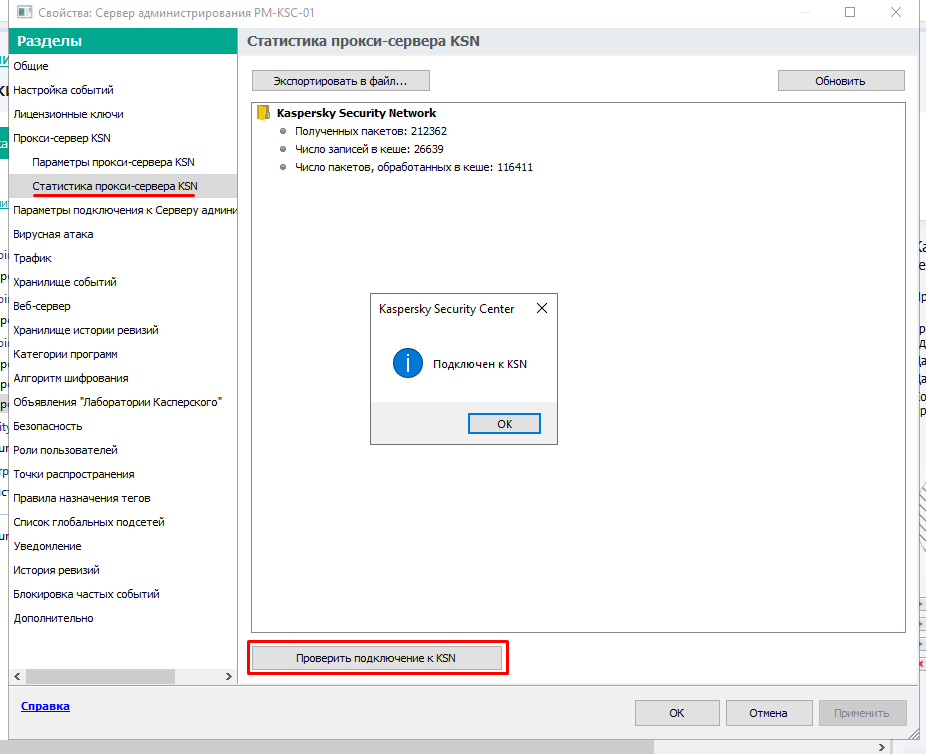Click the blue information icon in dialog

(407, 363)
